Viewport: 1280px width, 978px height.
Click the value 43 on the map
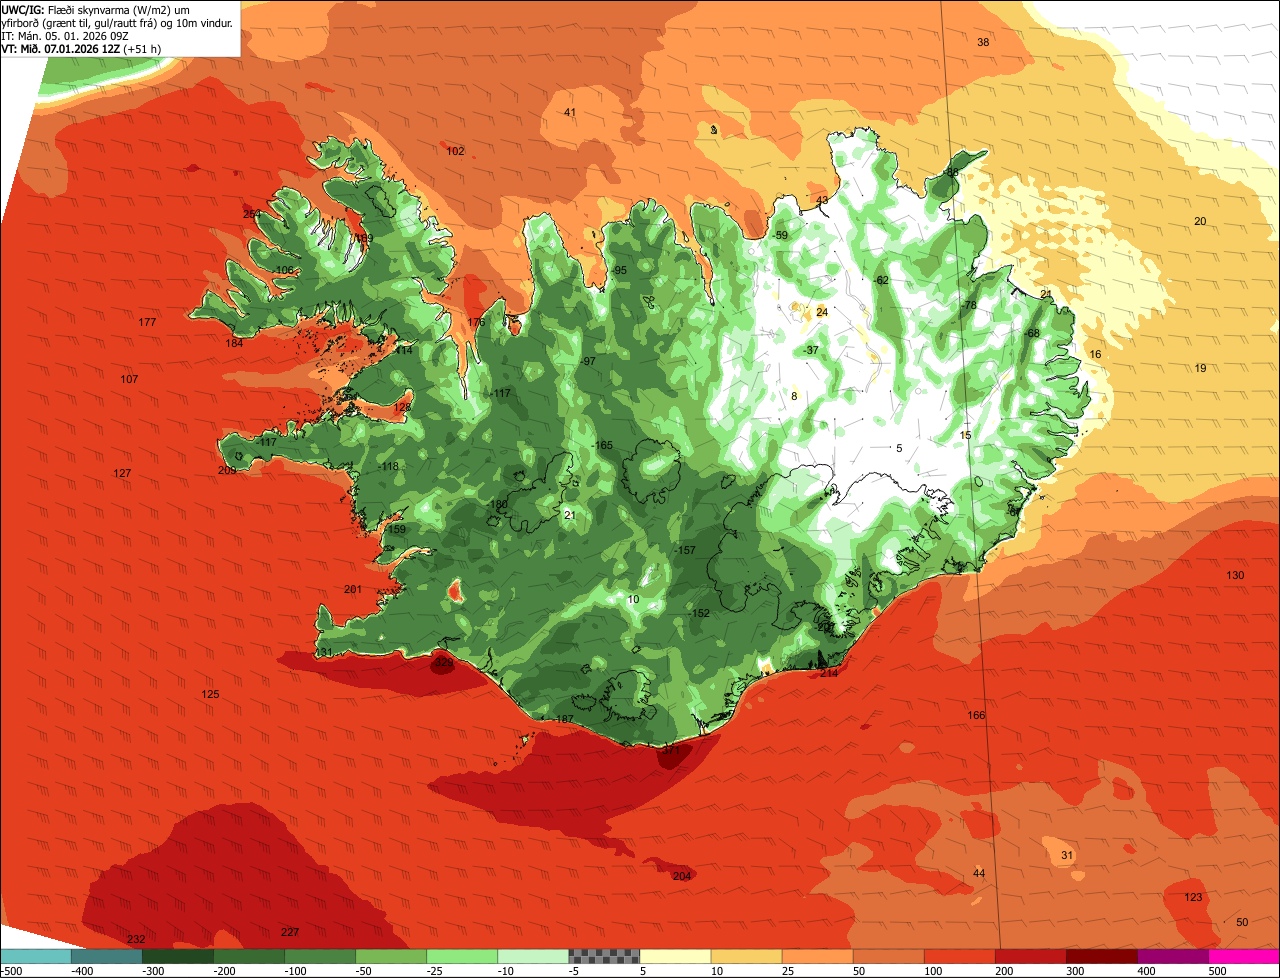(x=822, y=201)
